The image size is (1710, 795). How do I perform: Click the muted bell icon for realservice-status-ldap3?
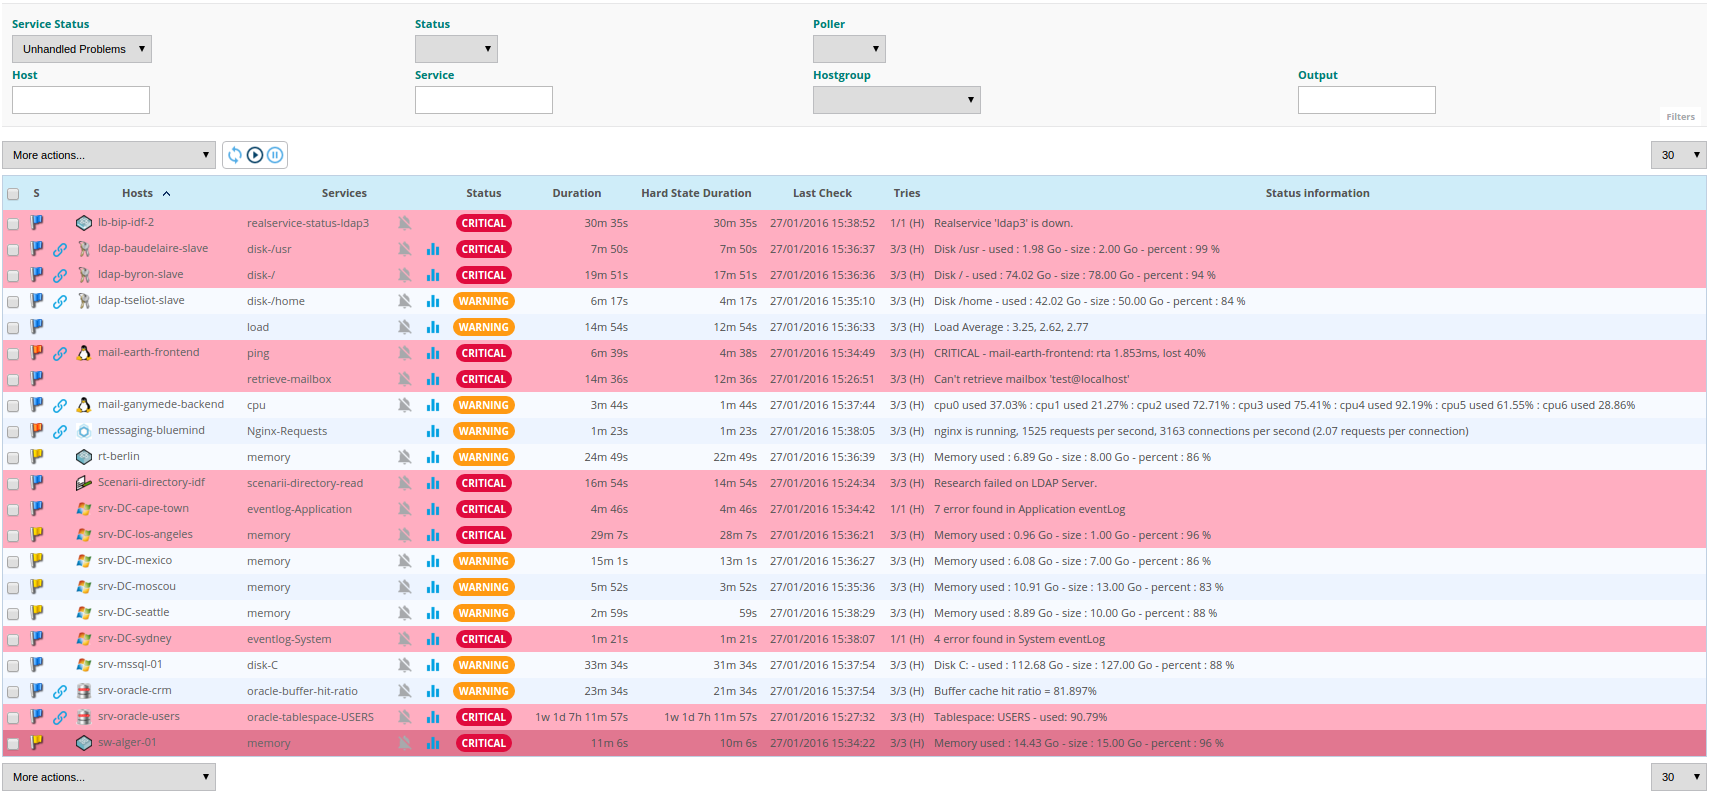(x=404, y=223)
